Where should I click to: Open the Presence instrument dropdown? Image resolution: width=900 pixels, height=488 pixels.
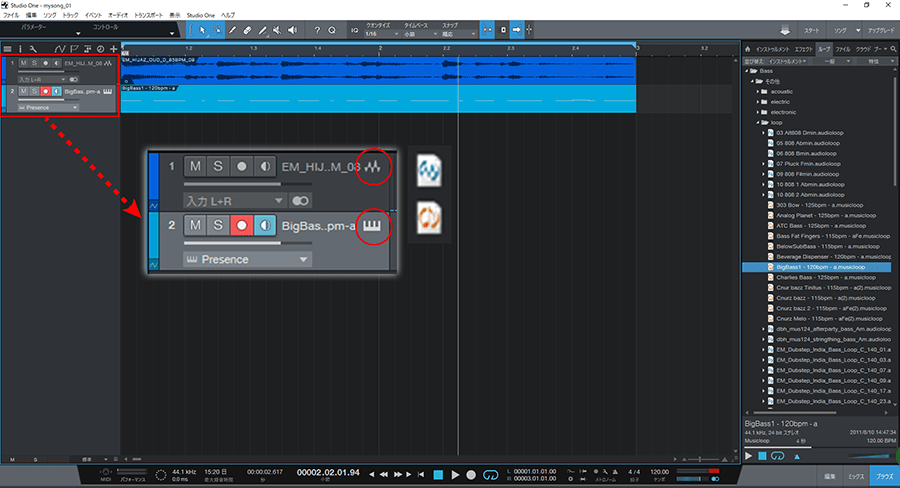[x=48, y=107]
